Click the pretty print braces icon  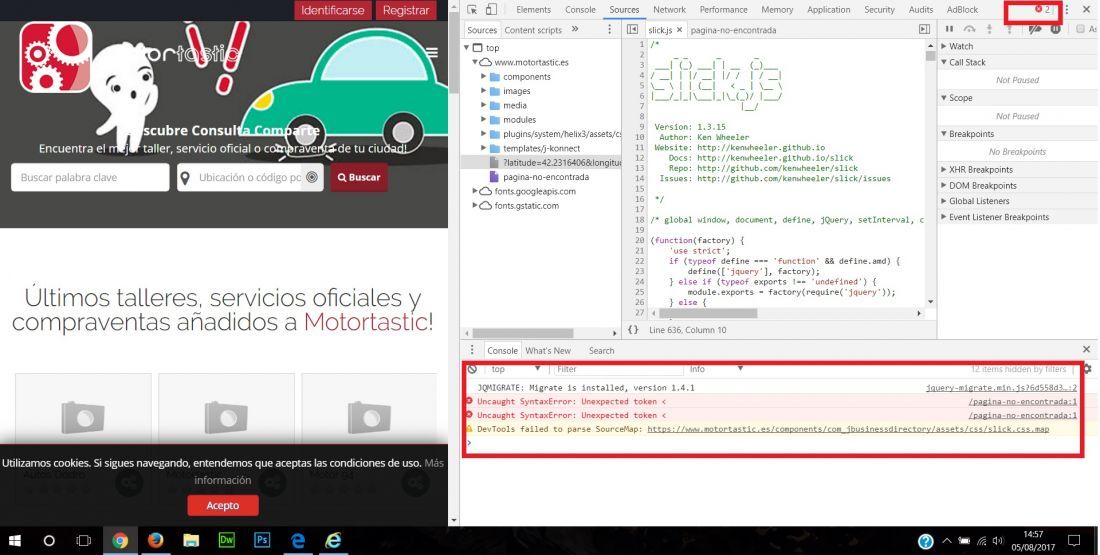tap(633, 330)
